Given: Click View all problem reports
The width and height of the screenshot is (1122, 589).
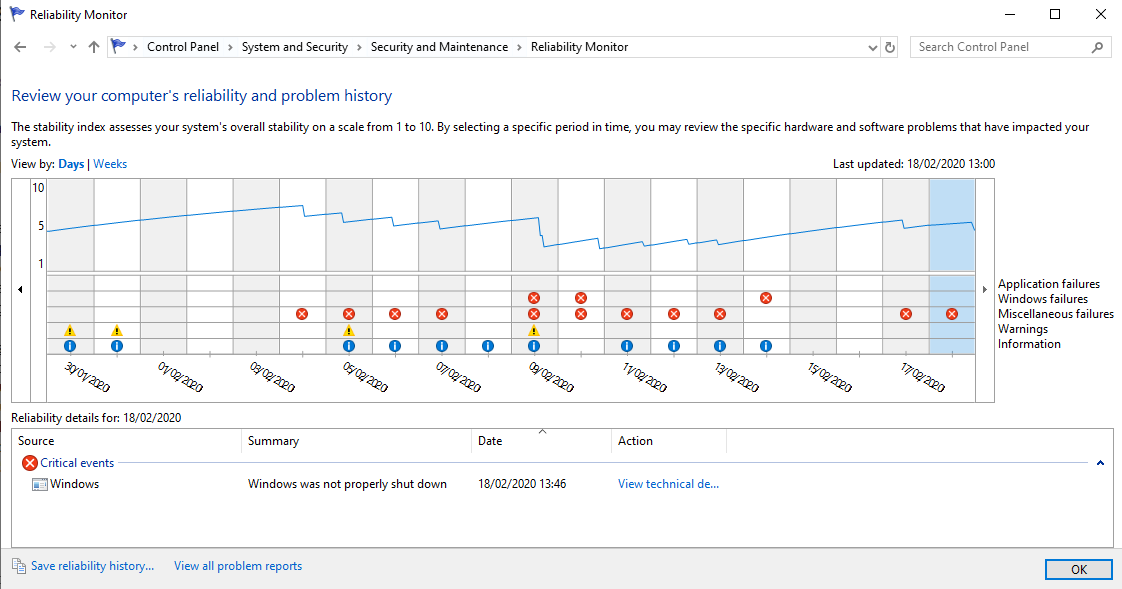Looking at the screenshot, I should click(237, 565).
